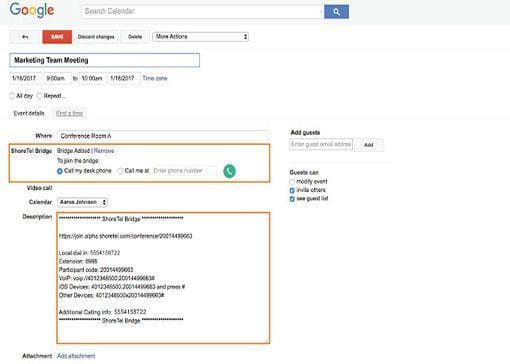Click inside the Description text area

163,278
